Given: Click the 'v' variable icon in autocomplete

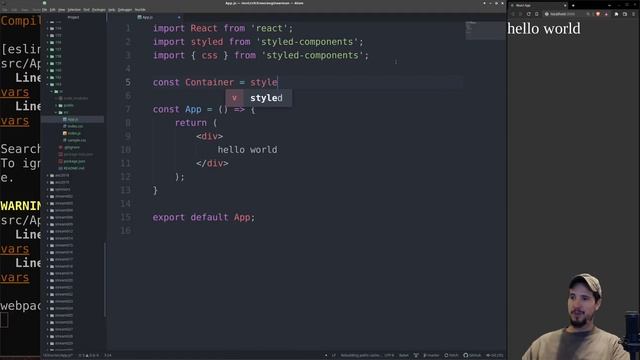Looking at the screenshot, I should click(234, 98).
